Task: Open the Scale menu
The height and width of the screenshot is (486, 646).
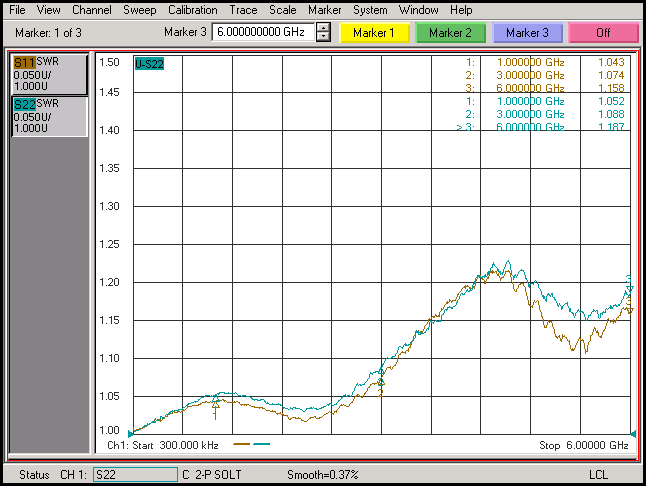Action: coord(282,10)
